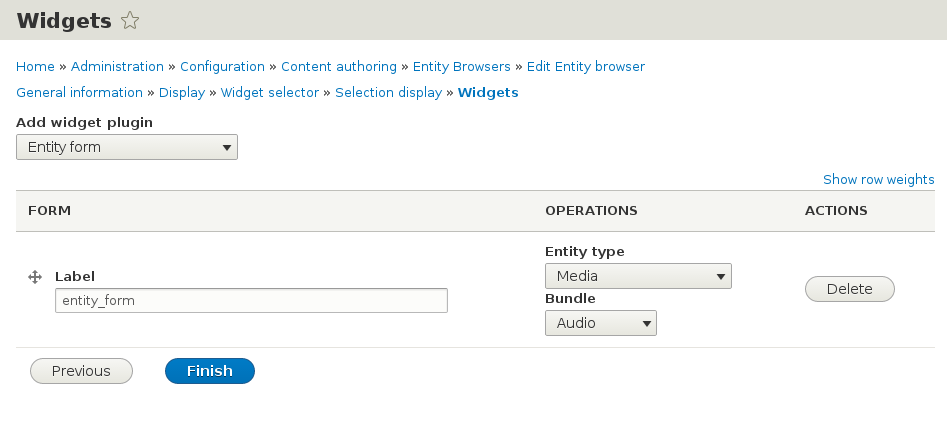
Task: Click the blue Finish button
Action: [210, 371]
